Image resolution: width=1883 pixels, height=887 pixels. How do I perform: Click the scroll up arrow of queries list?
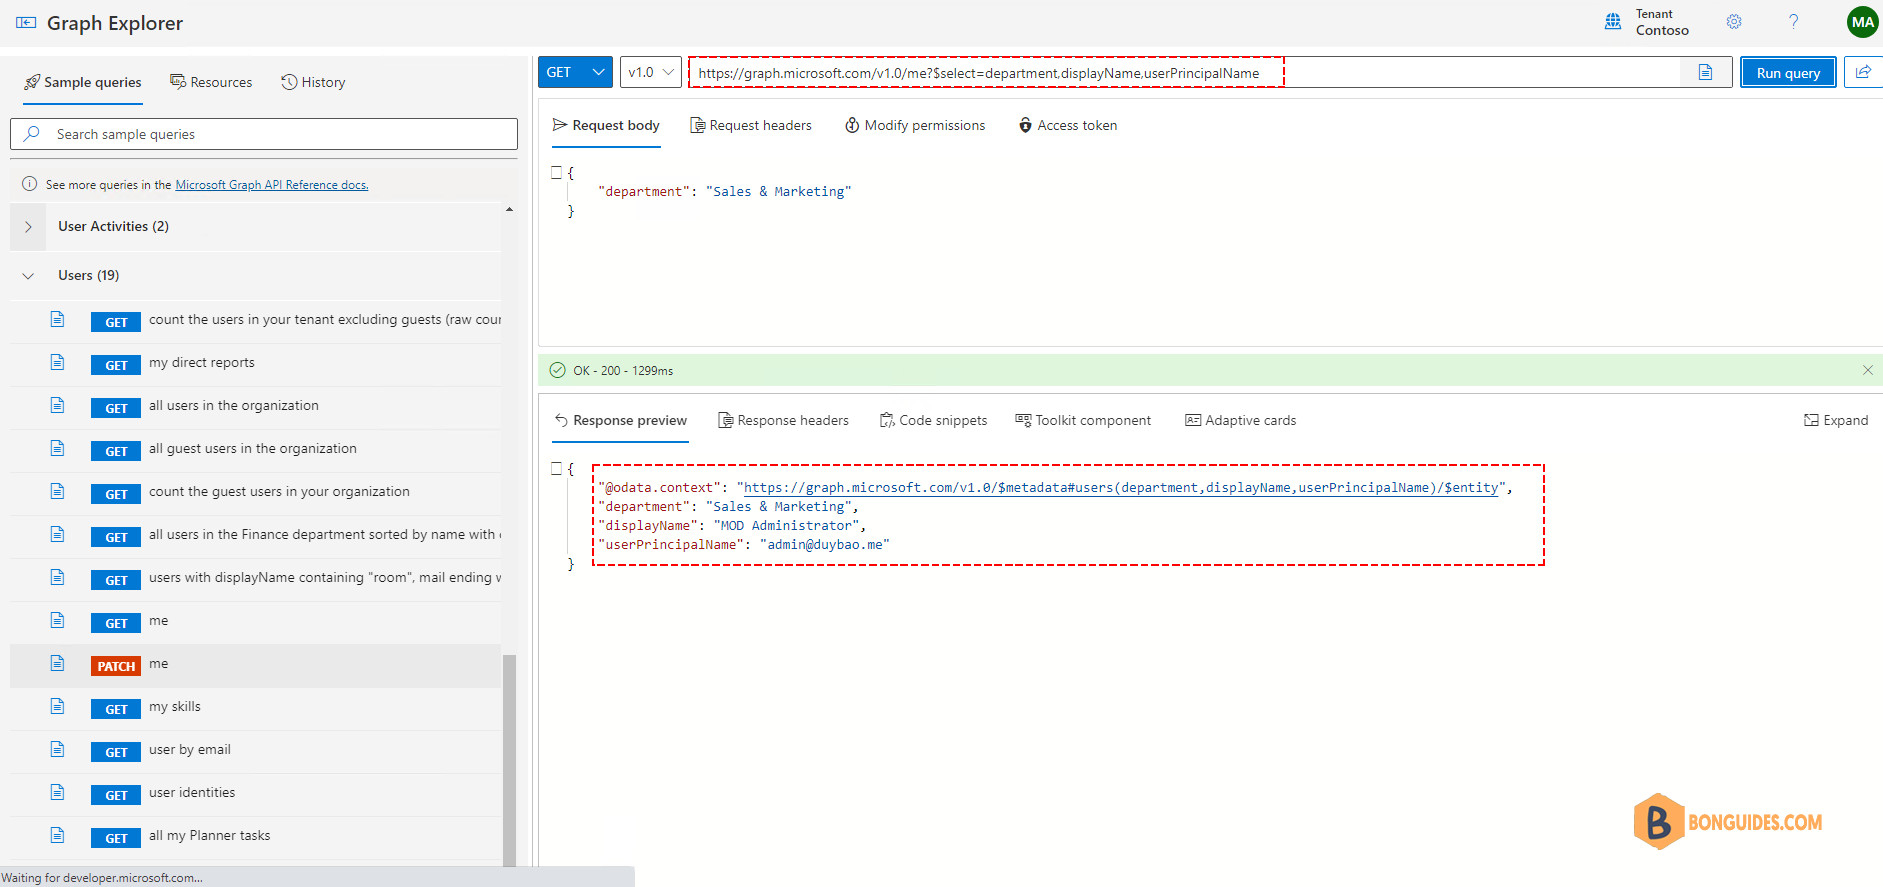(x=509, y=210)
